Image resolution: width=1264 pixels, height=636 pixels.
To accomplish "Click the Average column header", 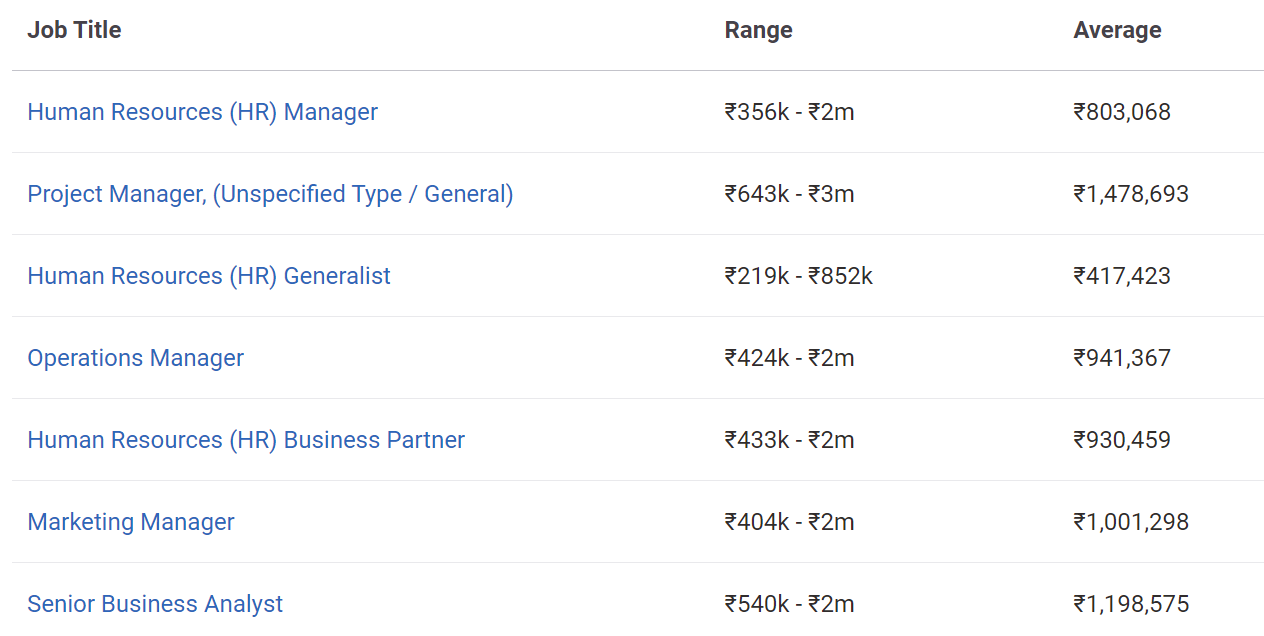I will (1117, 30).
